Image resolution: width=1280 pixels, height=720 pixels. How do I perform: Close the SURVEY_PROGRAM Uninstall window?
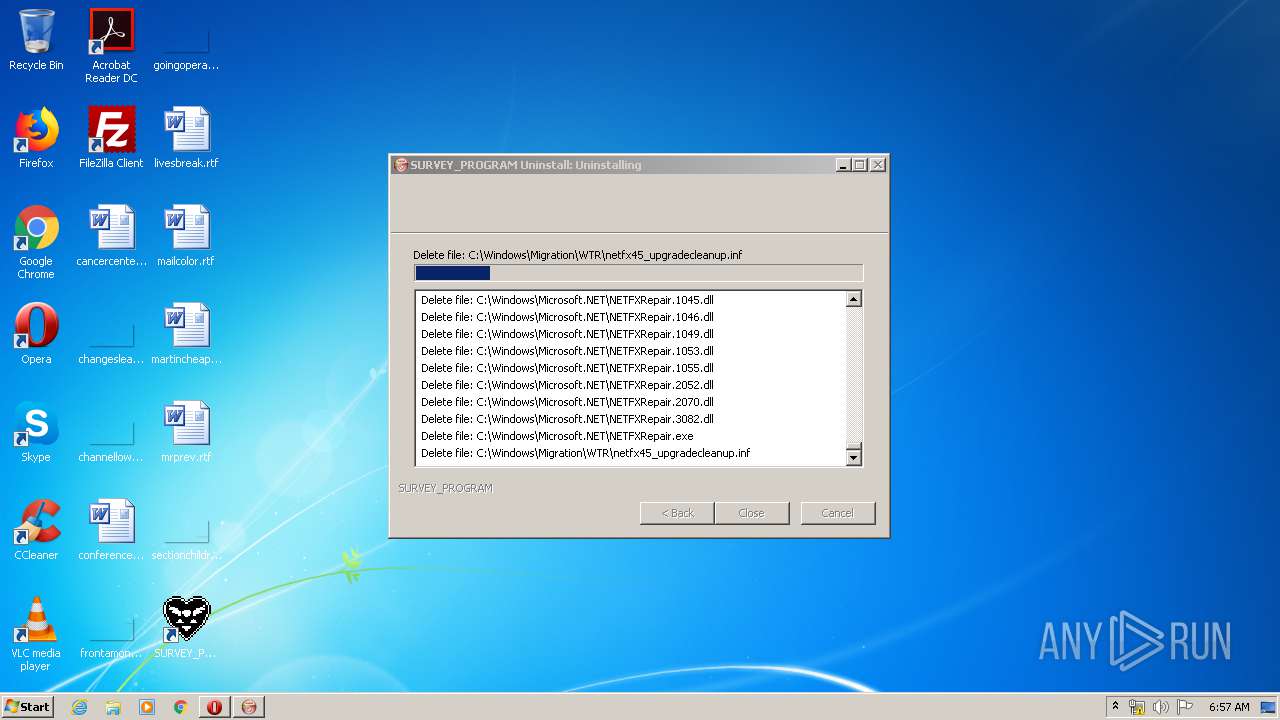click(x=877, y=165)
